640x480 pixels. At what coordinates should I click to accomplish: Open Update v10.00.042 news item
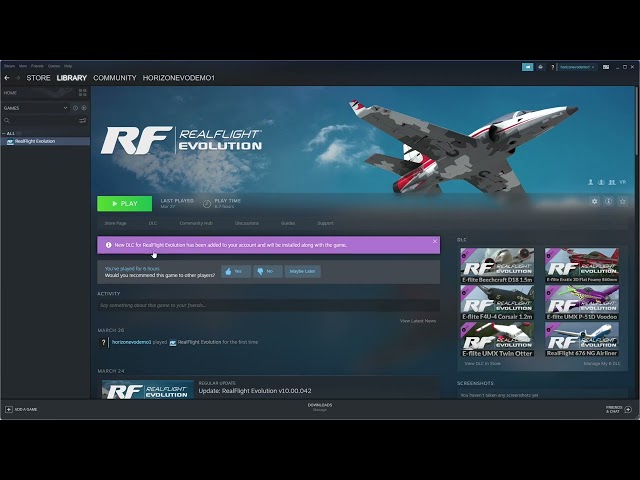click(x=255, y=391)
